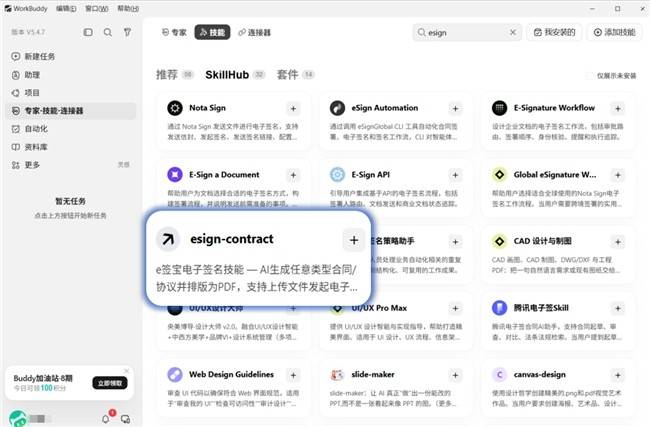Add the Nota Sign skill
Image resolution: width=650 pixels, height=427 pixels.
pyautogui.click(x=293, y=109)
